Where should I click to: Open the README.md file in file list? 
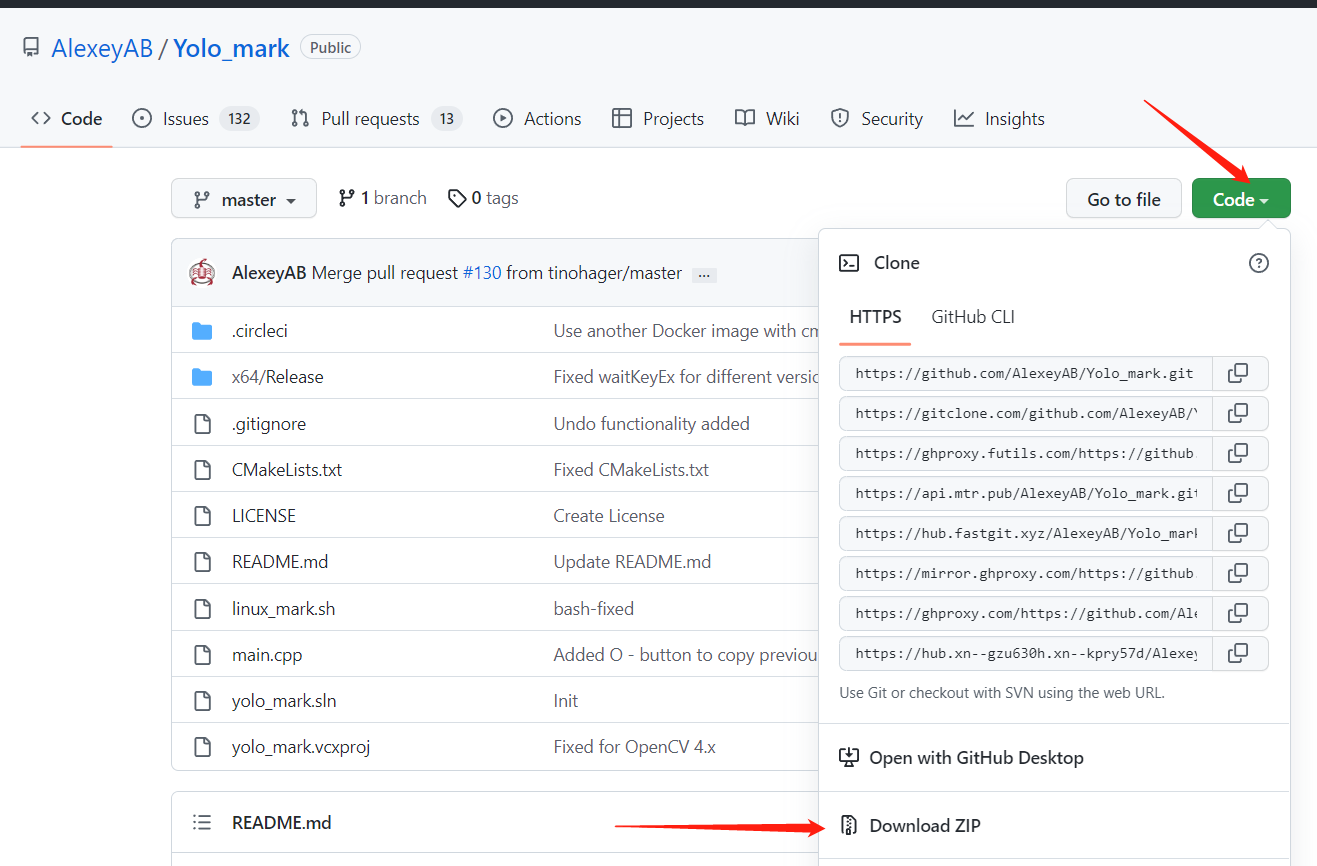pyautogui.click(x=280, y=562)
